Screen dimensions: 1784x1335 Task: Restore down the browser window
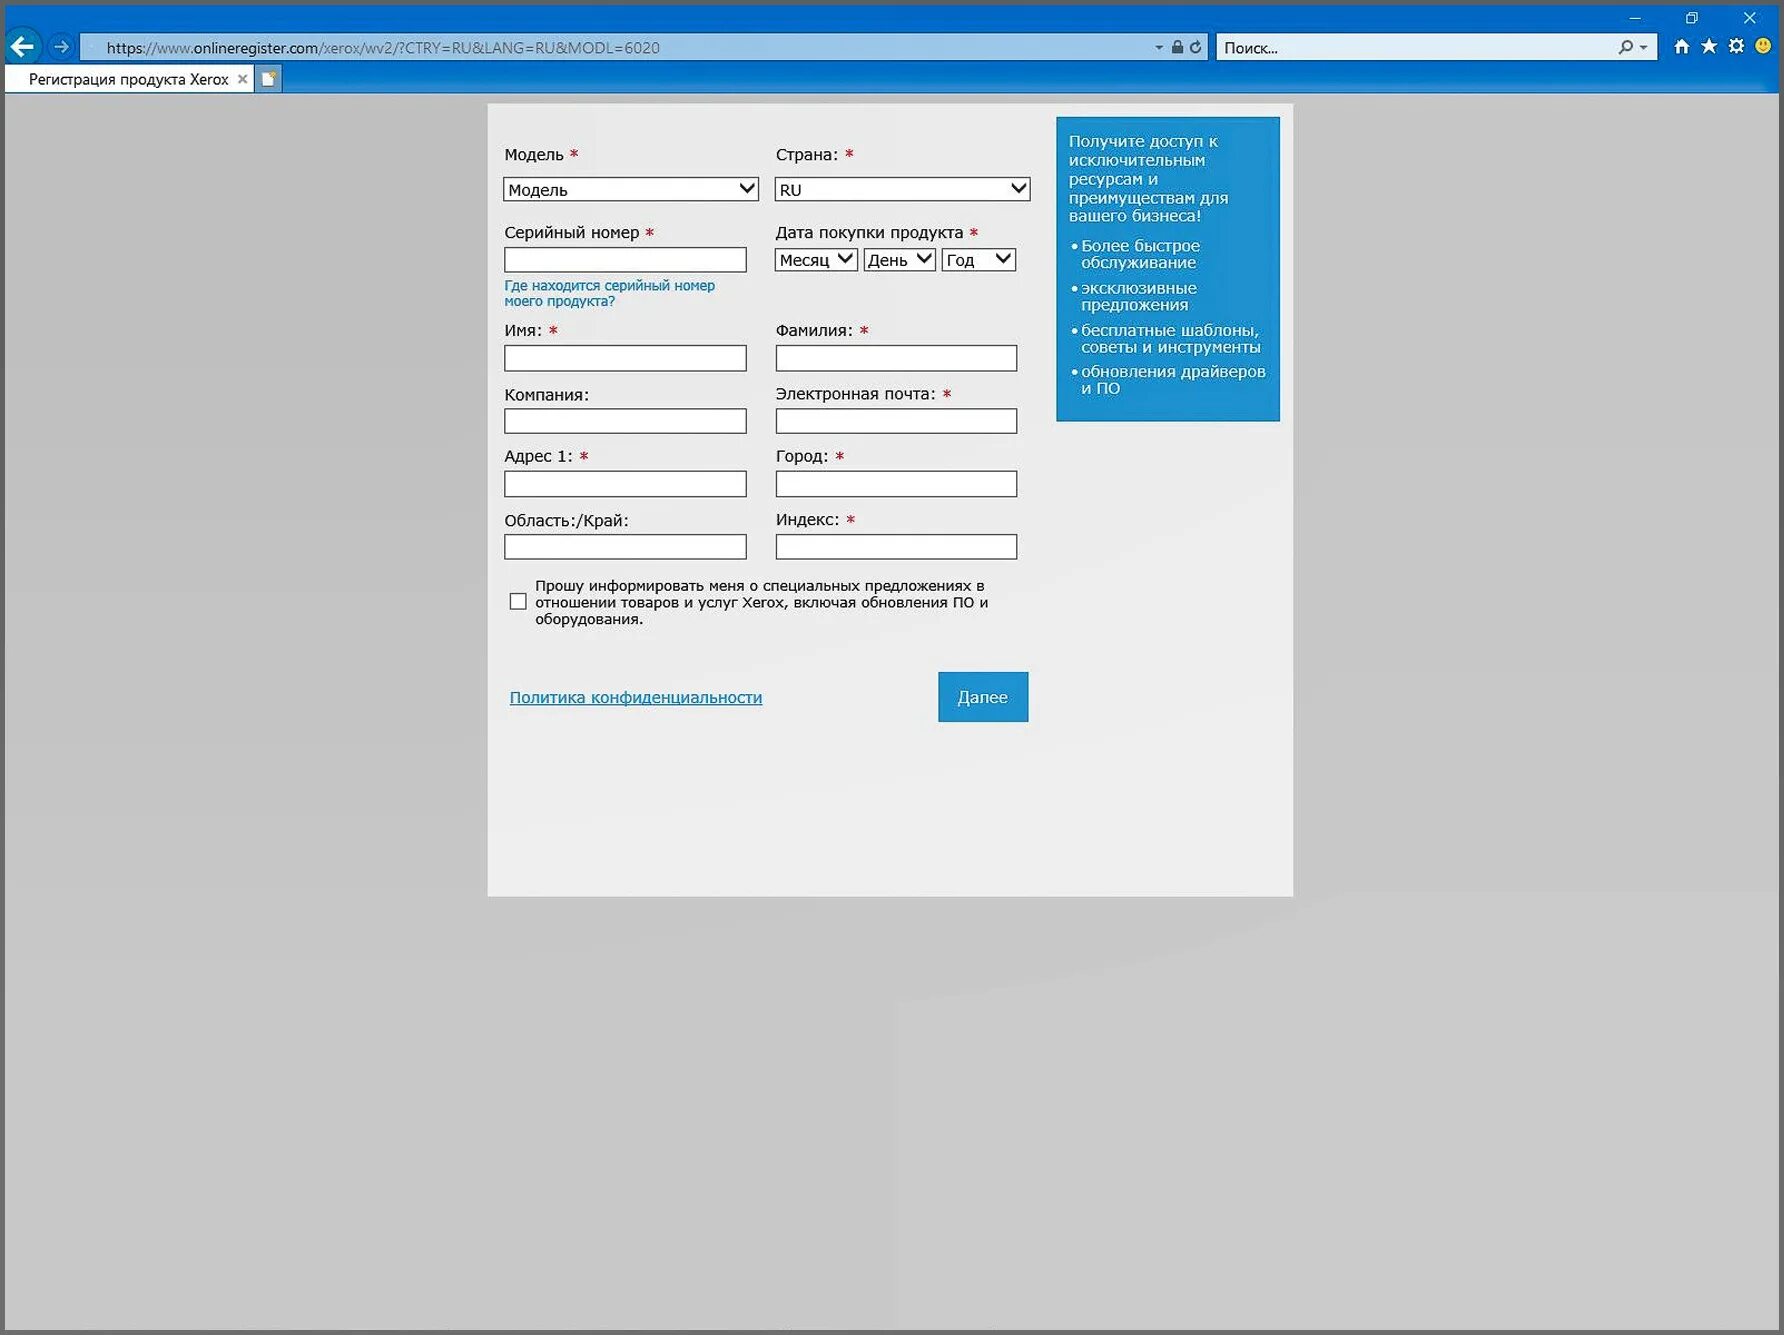point(1692,17)
